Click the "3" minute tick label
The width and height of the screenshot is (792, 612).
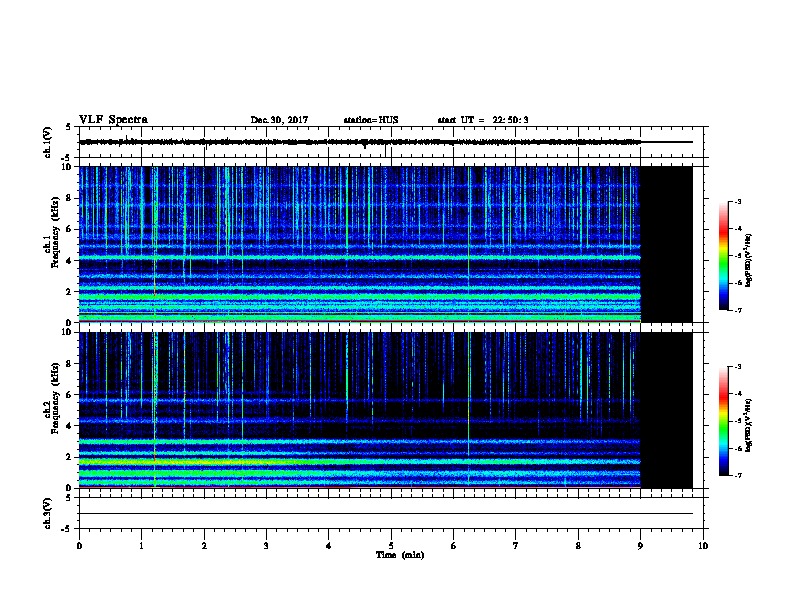pyautogui.click(x=266, y=546)
